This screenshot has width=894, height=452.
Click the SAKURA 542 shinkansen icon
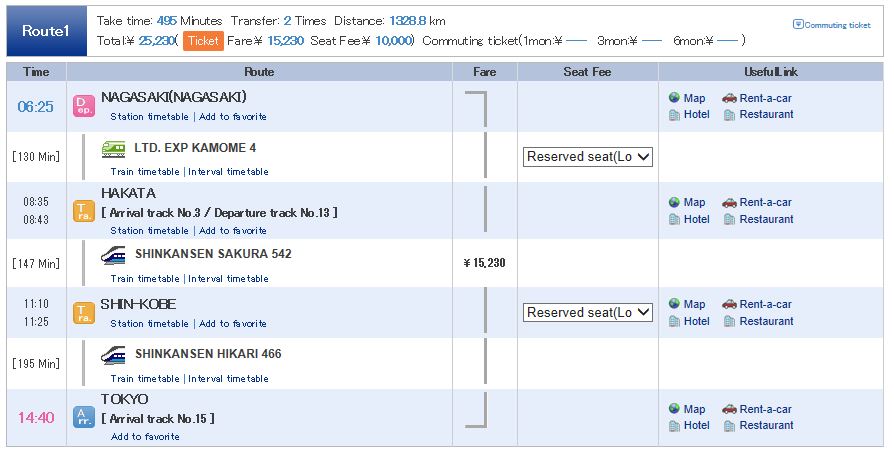[113, 255]
